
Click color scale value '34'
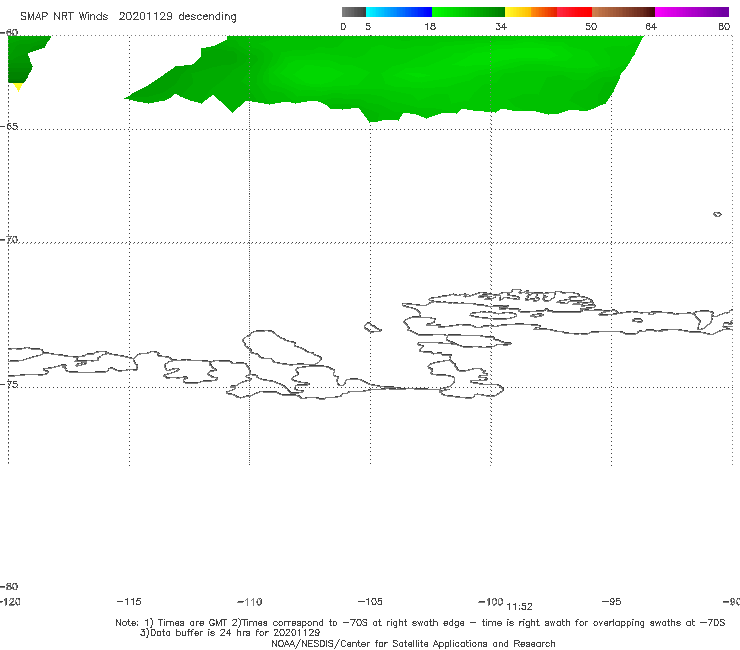pos(501,26)
